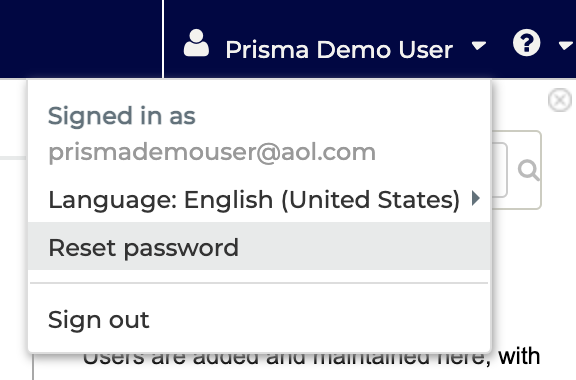Image resolution: width=576 pixels, height=380 pixels.
Task: Expand the caret beside the help icon
Action: point(565,46)
